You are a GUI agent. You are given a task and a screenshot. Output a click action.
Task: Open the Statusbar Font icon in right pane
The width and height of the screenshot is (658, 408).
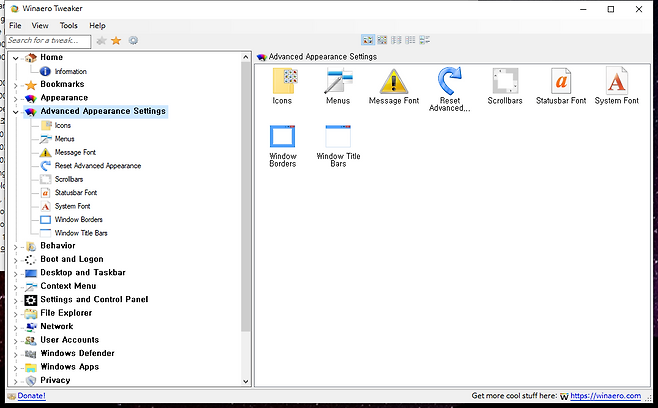pos(561,82)
